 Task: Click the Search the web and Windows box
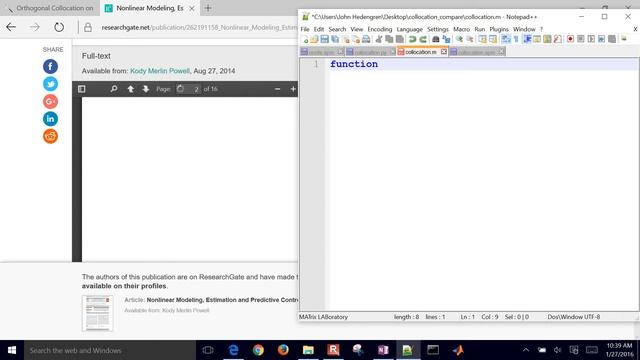tap(110, 350)
